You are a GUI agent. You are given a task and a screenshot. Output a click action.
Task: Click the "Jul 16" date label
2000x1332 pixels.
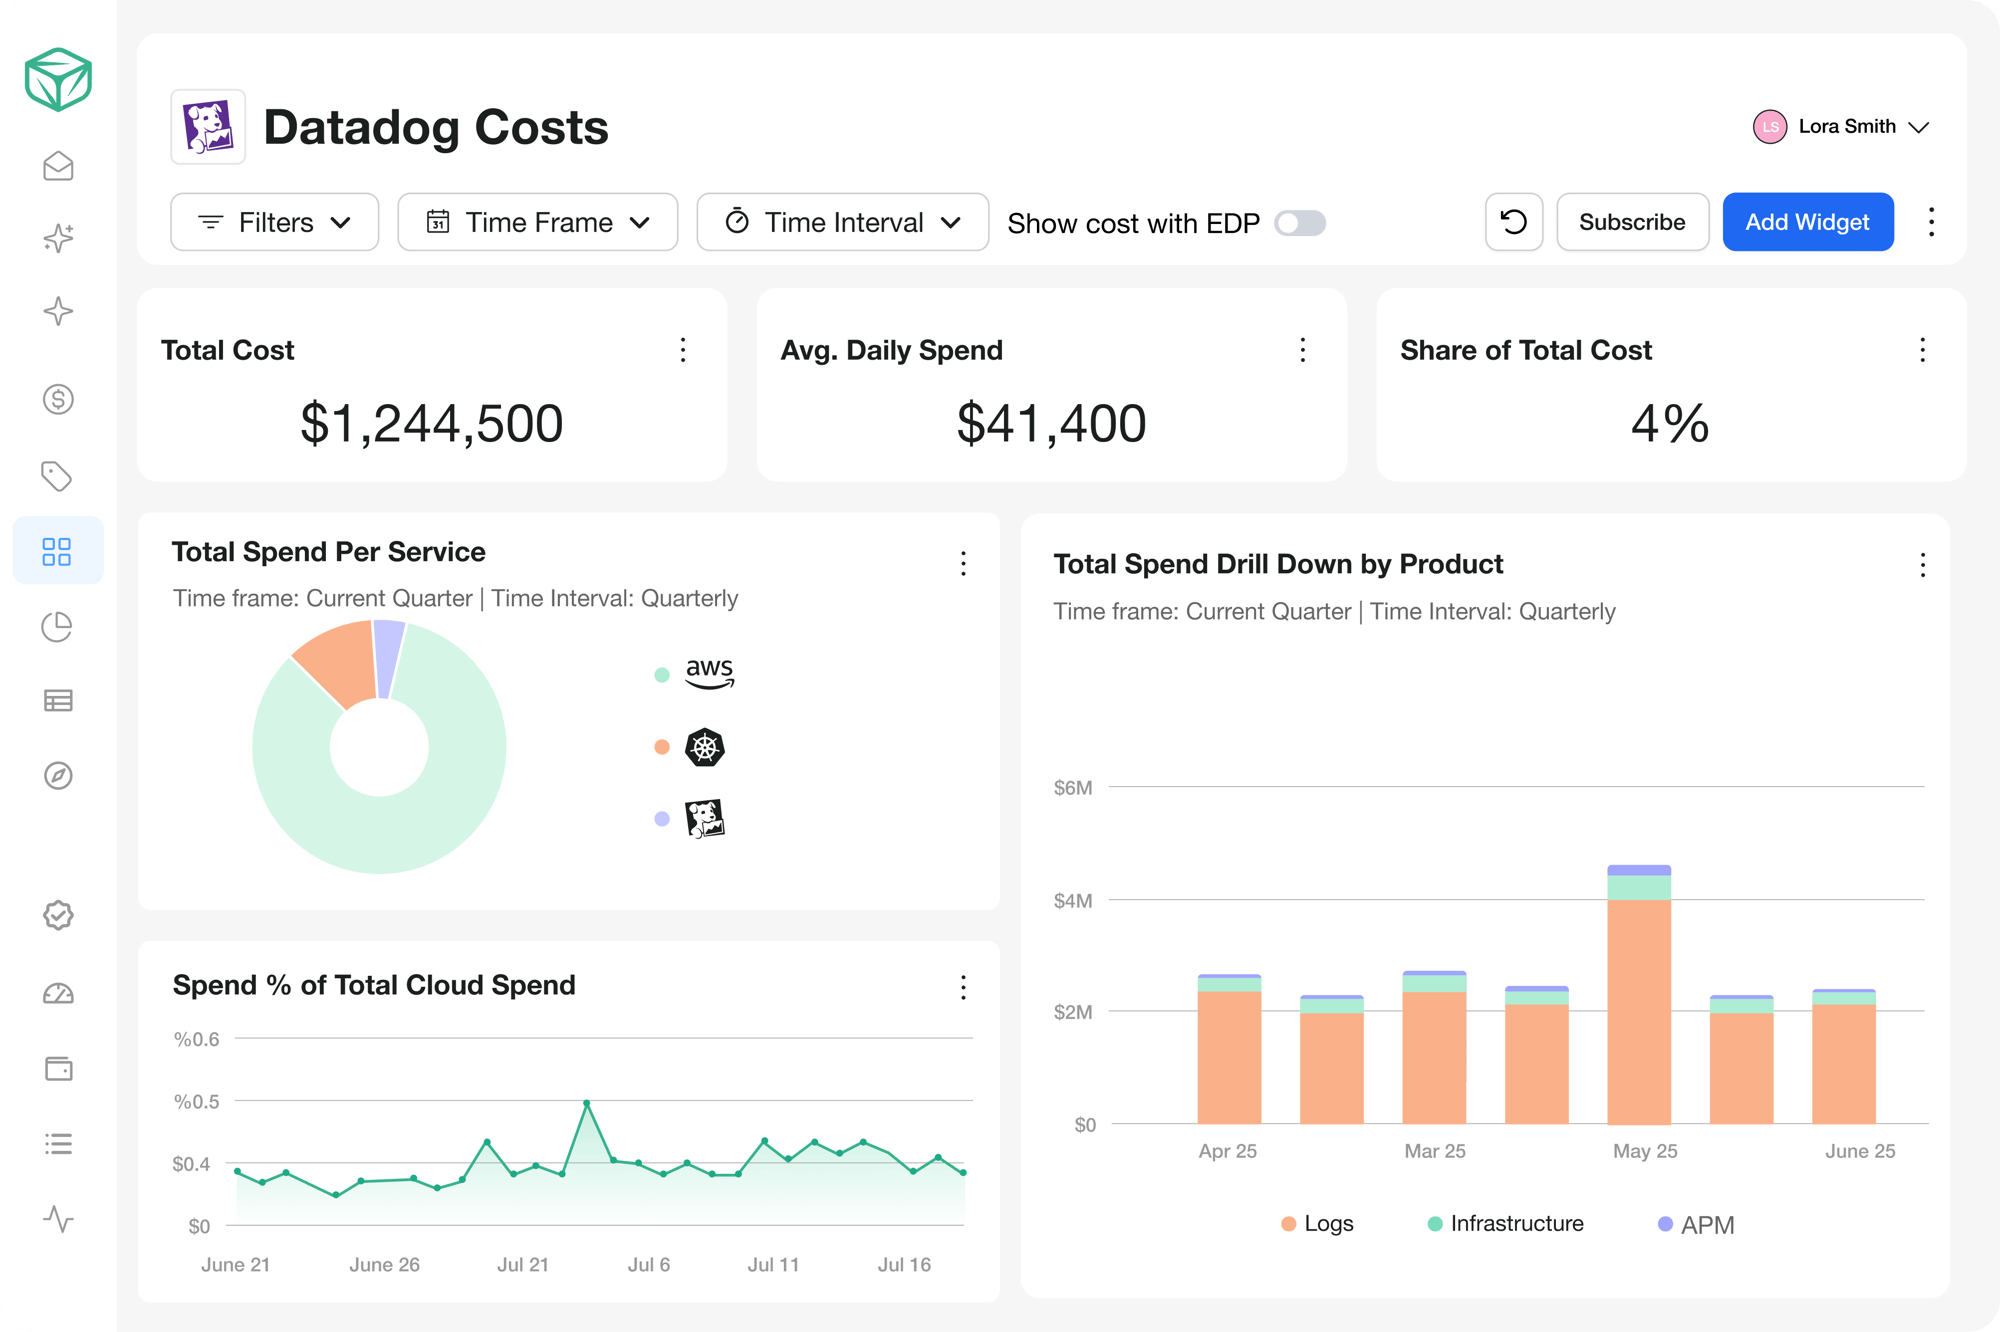pos(904,1265)
